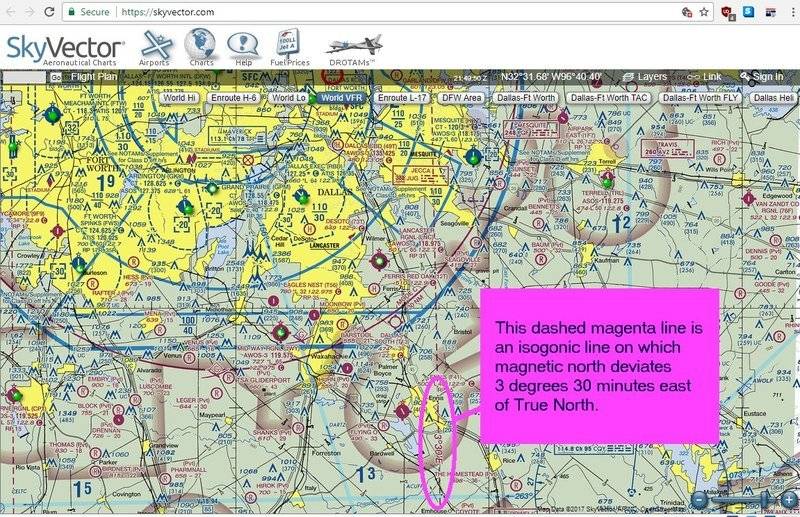The height and width of the screenshot is (517, 800).
Task: Click the translate/globe icon in the address bar
Action: coord(687,12)
